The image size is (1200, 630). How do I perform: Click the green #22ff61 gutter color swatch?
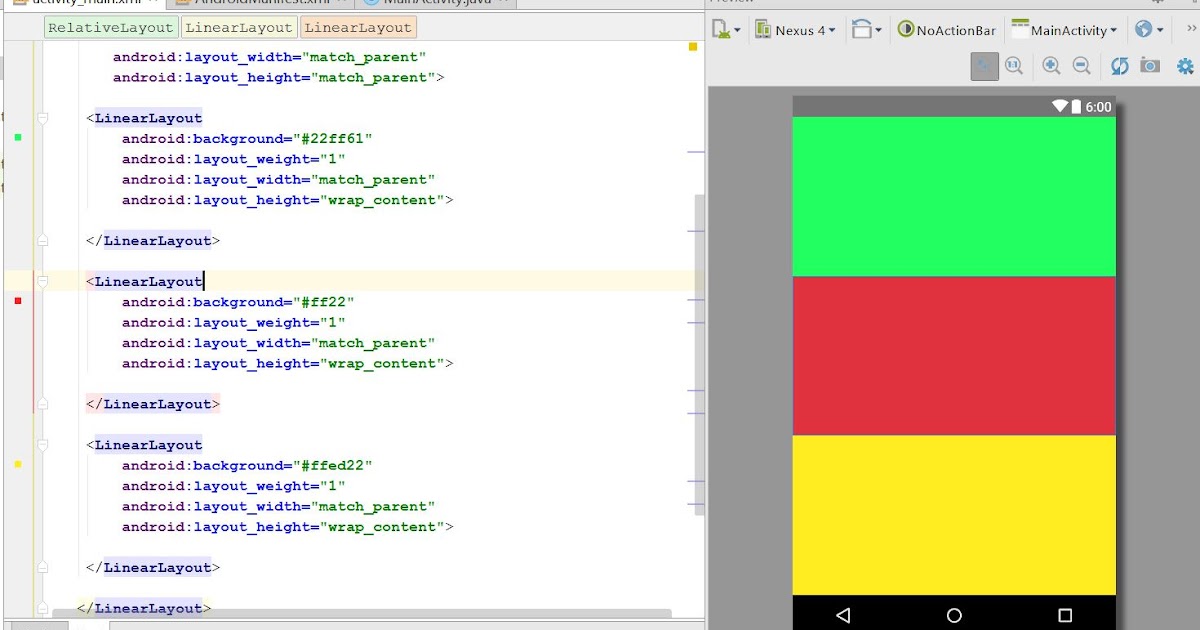click(18, 137)
